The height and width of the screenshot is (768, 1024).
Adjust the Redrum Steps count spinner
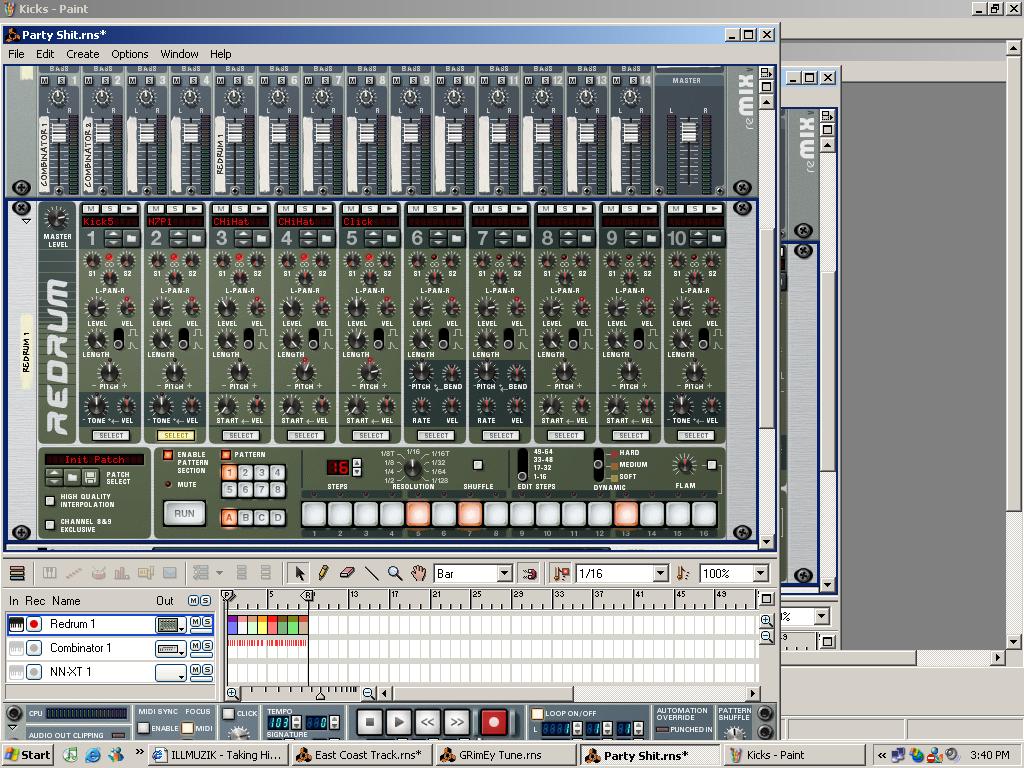357,467
